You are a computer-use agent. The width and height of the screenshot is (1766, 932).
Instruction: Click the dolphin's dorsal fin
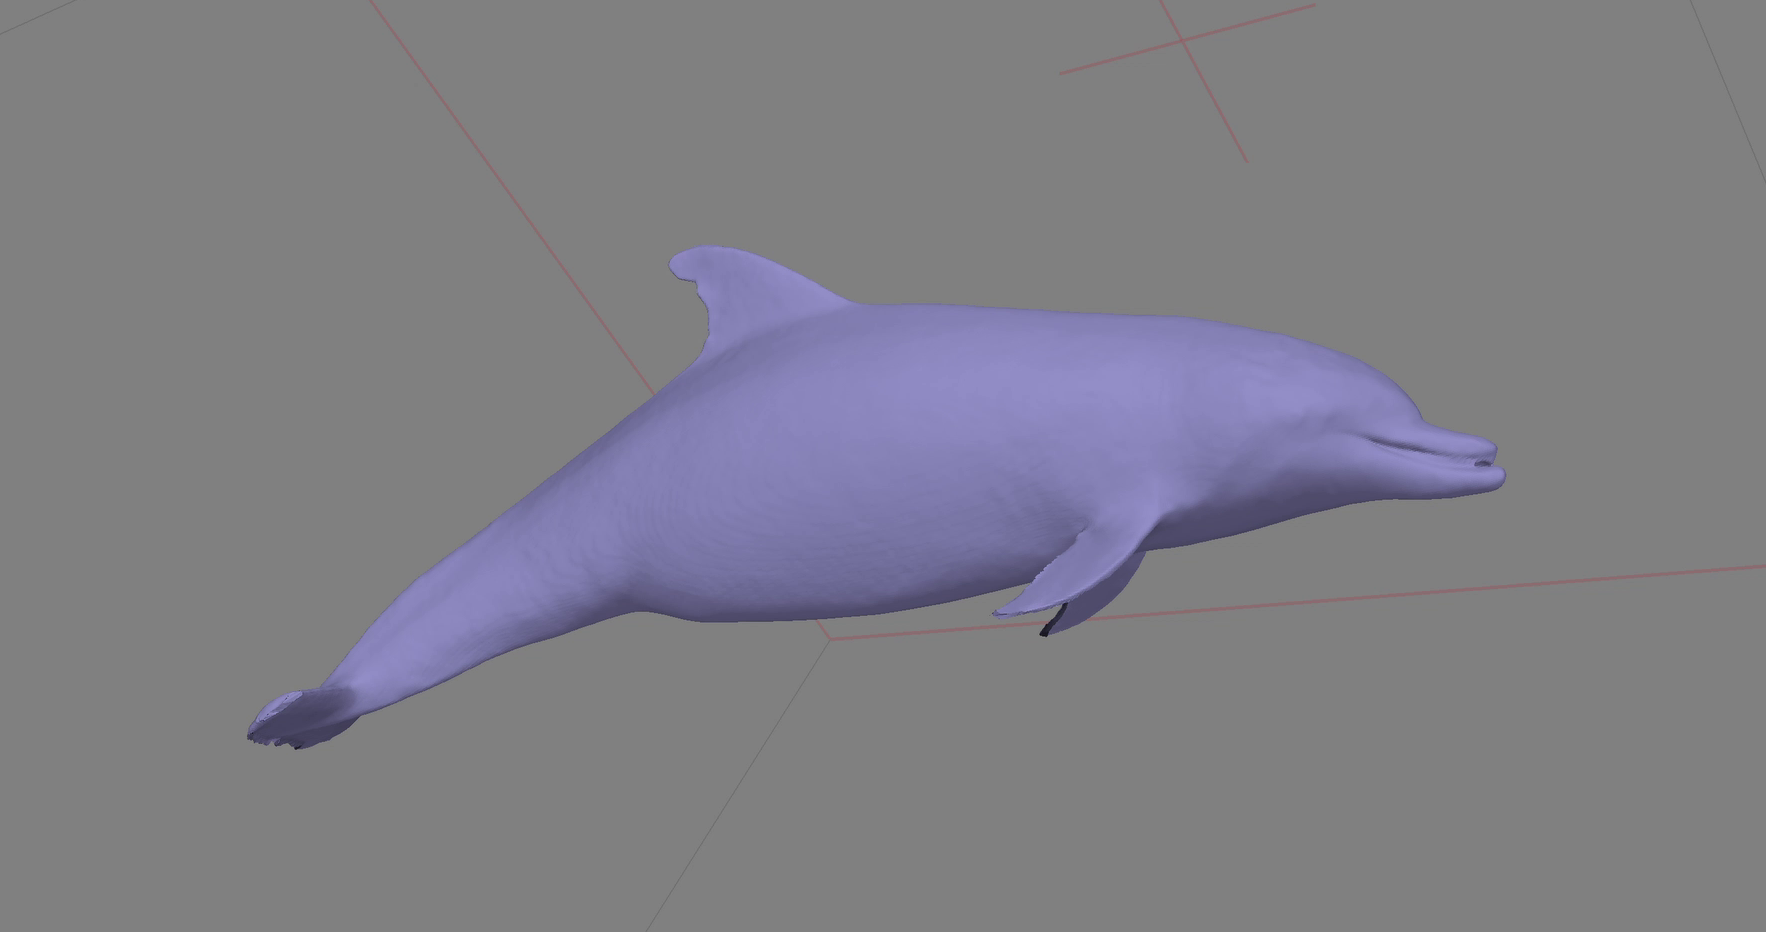[740, 290]
